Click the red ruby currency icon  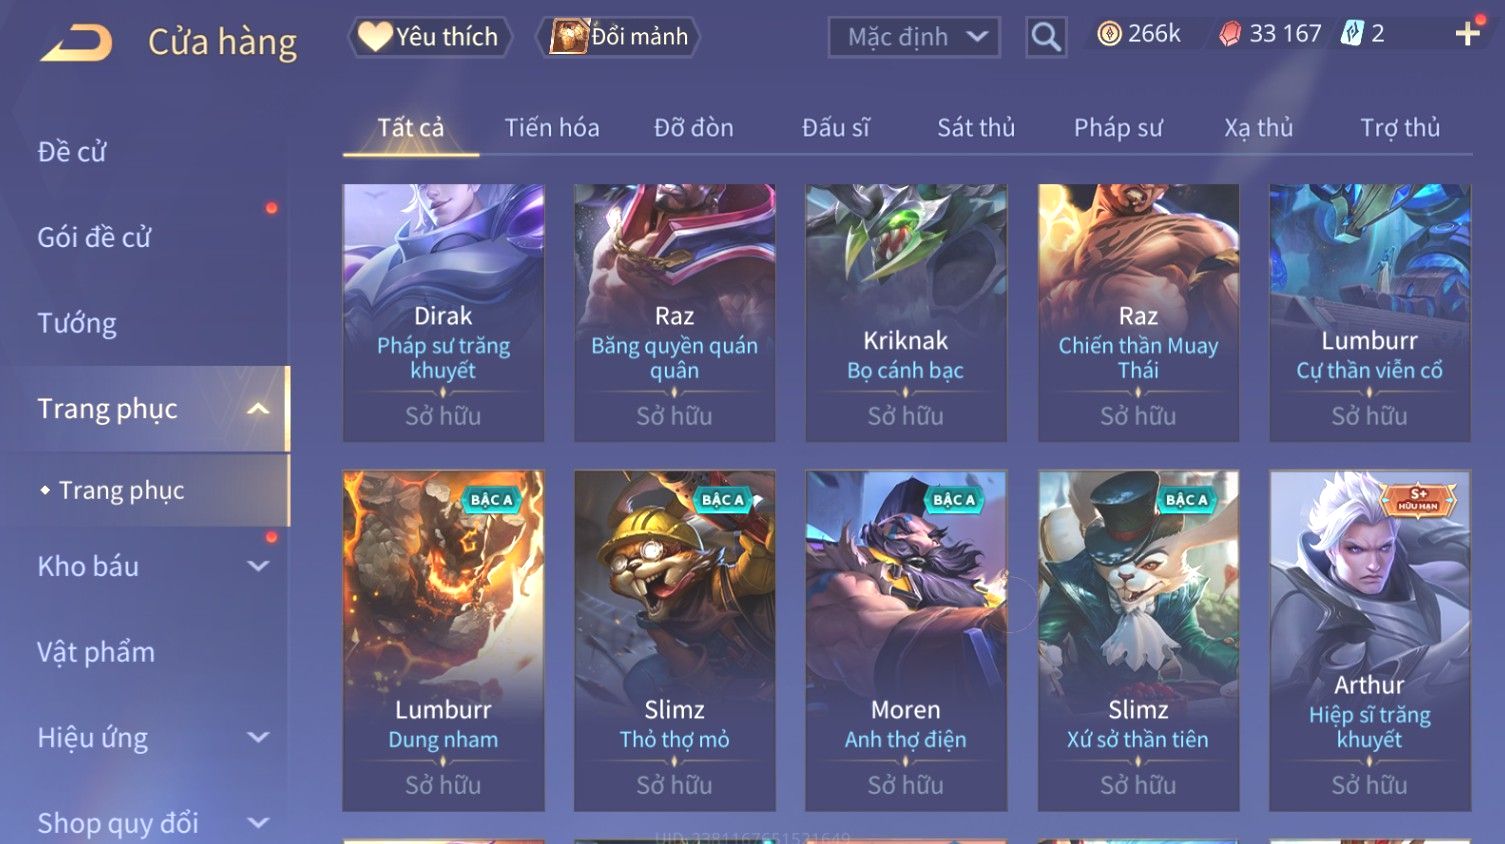coord(1230,34)
